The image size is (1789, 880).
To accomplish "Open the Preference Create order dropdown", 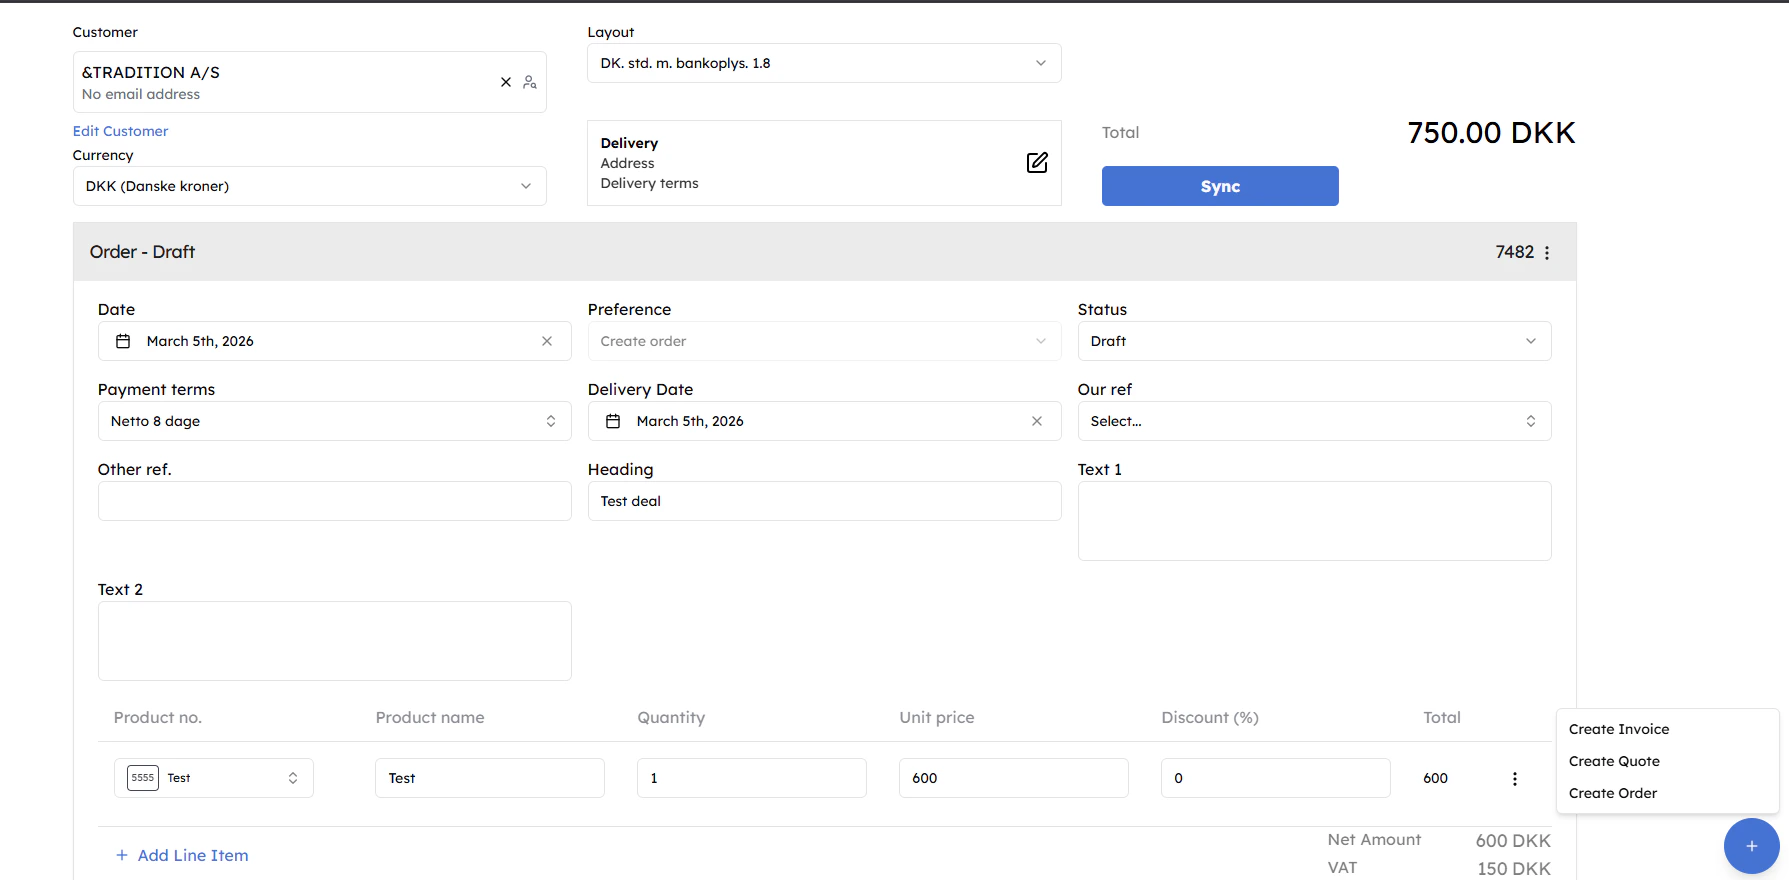I will (x=824, y=341).
